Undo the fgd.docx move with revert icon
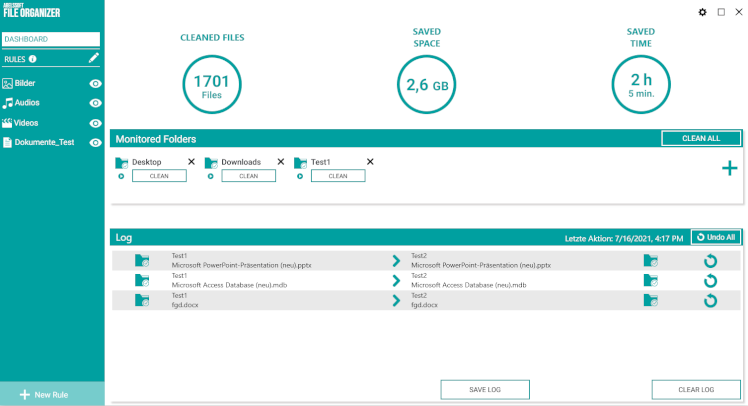748x406 pixels. click(x=710, y=300)
